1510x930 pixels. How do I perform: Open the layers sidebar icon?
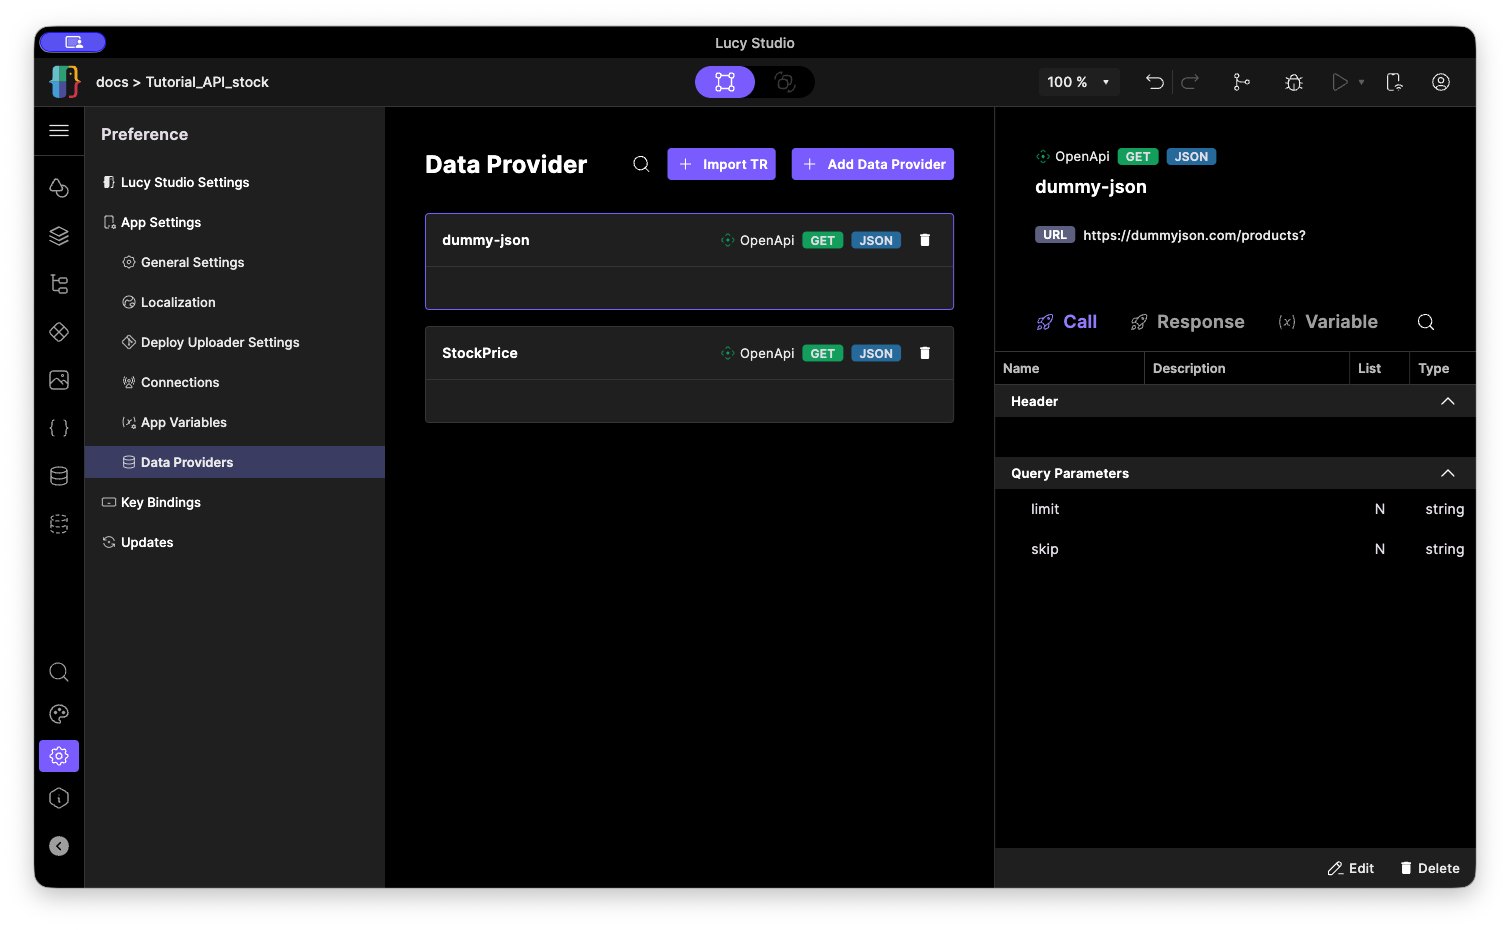(59, 236)
